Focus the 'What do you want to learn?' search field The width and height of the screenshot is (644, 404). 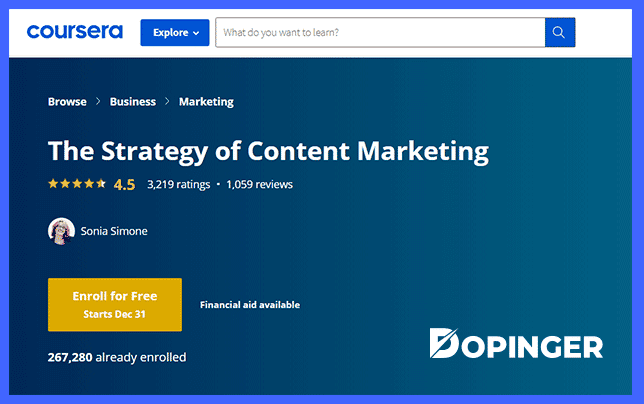coord(380,32)
